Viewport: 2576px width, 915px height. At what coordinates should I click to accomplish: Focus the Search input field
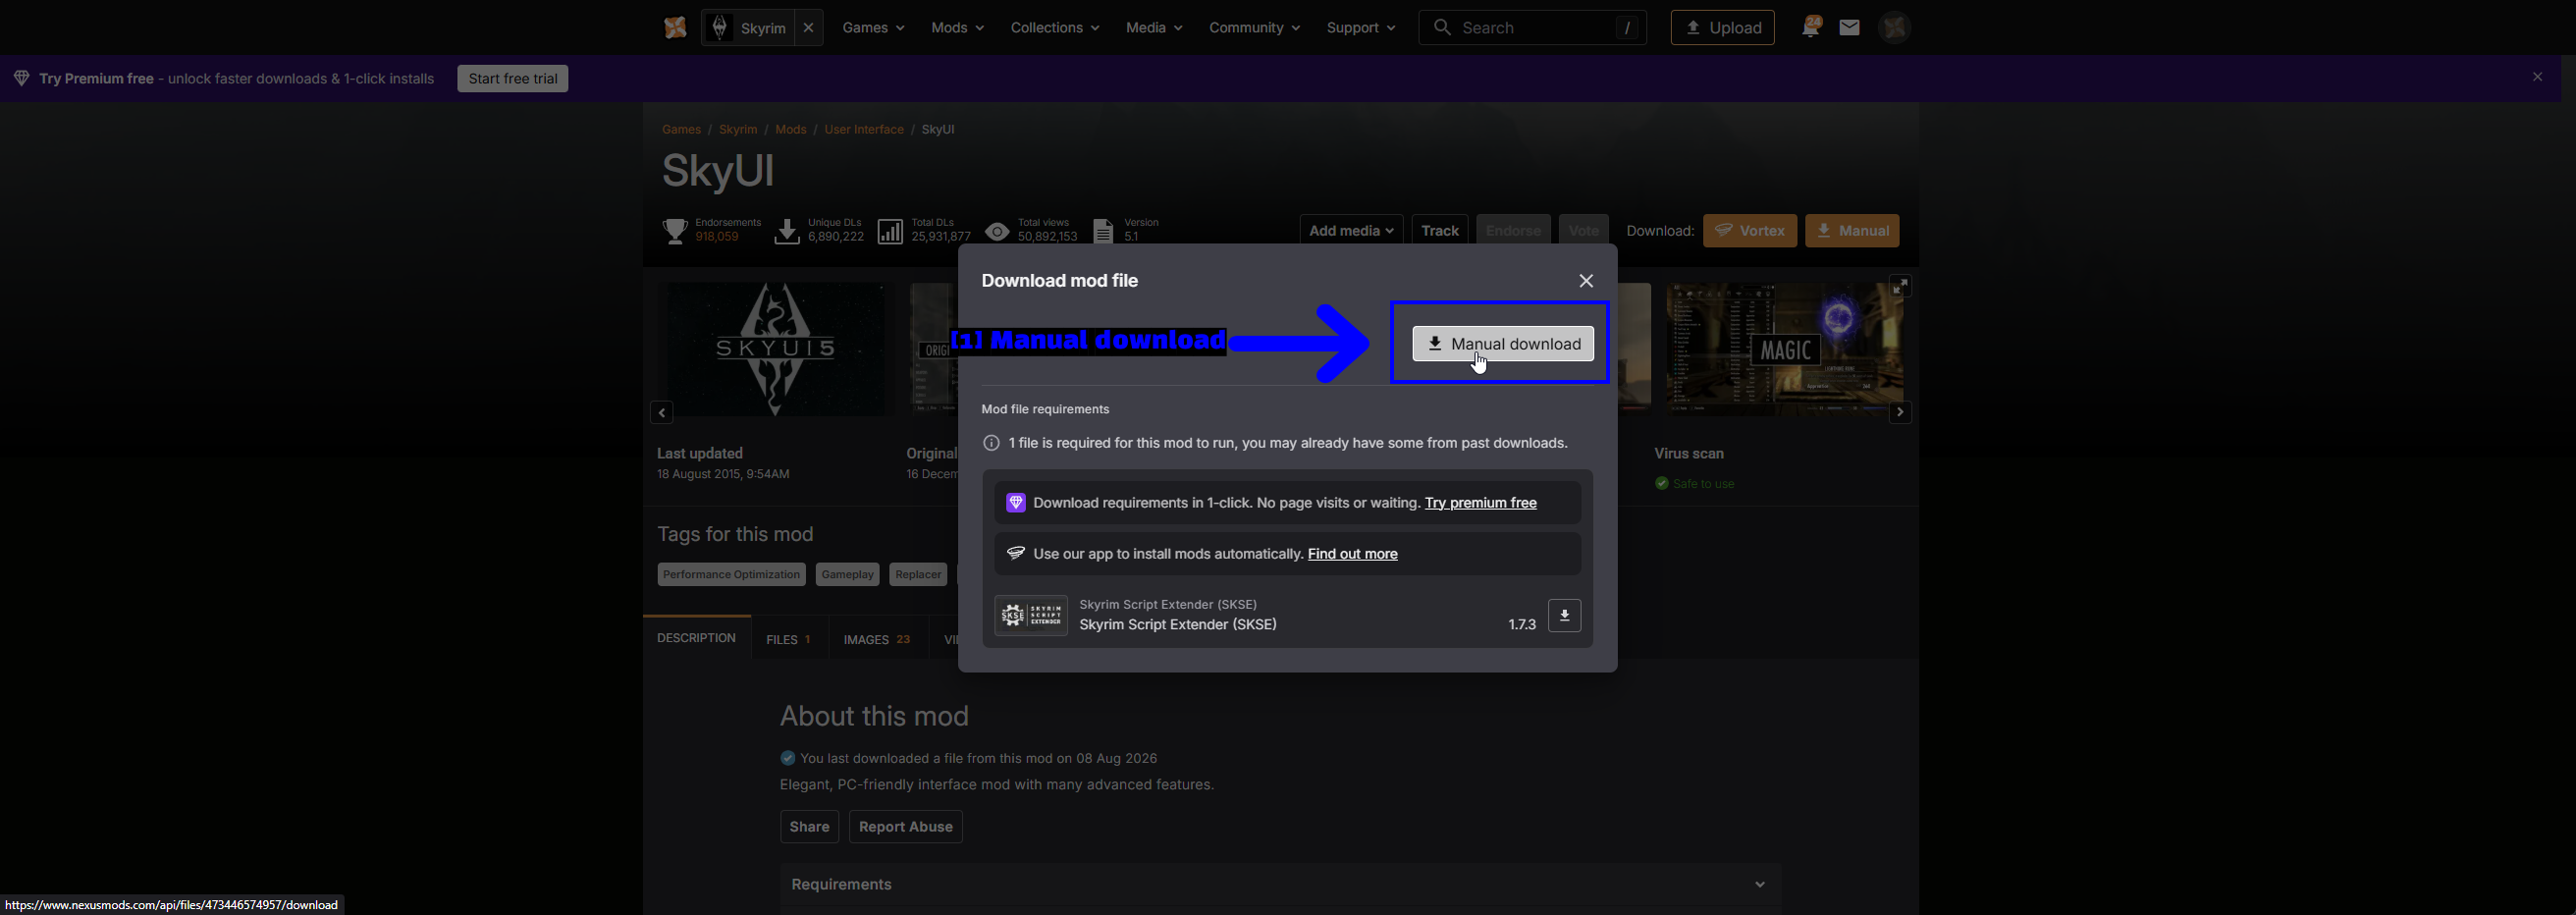(1532, 28)
